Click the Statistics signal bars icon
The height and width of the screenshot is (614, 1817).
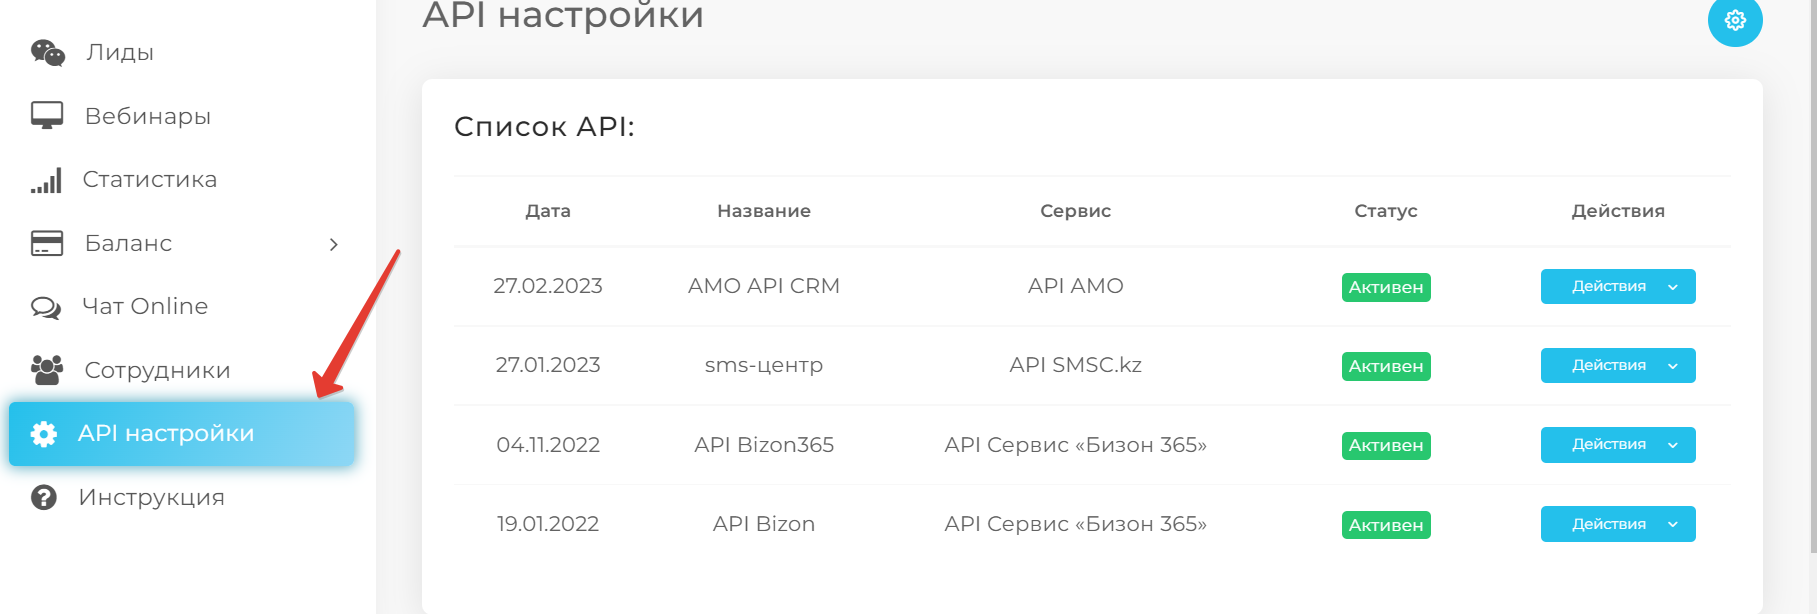tap(47, 180)
